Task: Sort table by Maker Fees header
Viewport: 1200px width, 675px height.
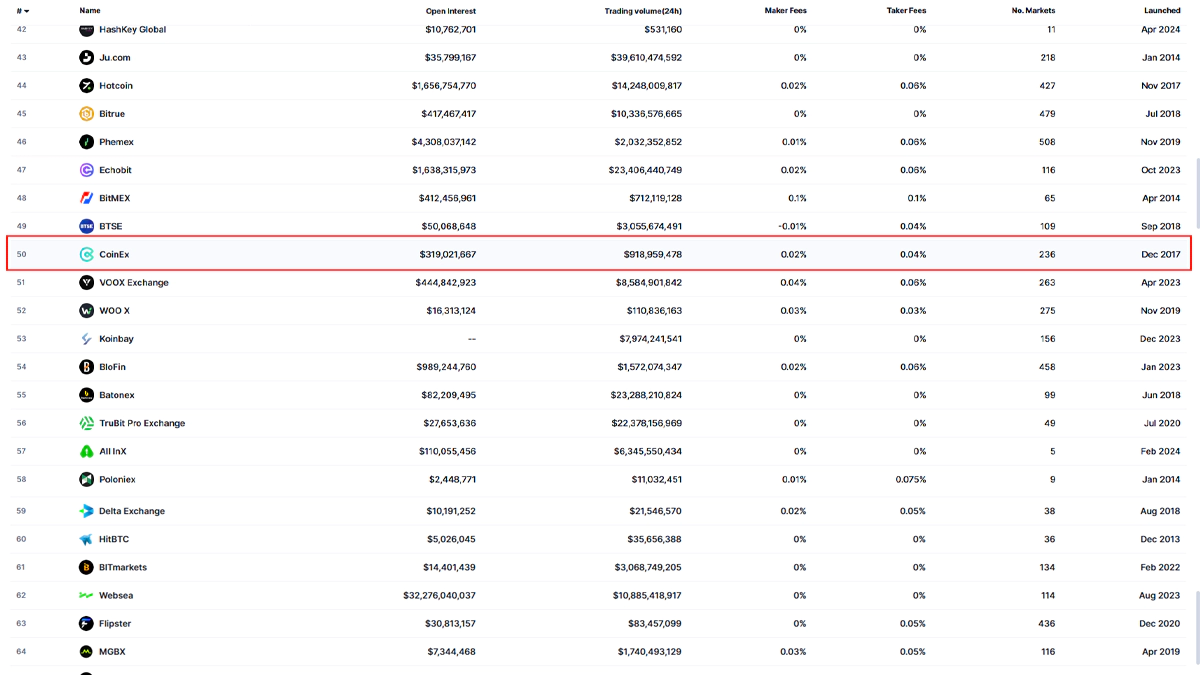Action: coord(785,11)
